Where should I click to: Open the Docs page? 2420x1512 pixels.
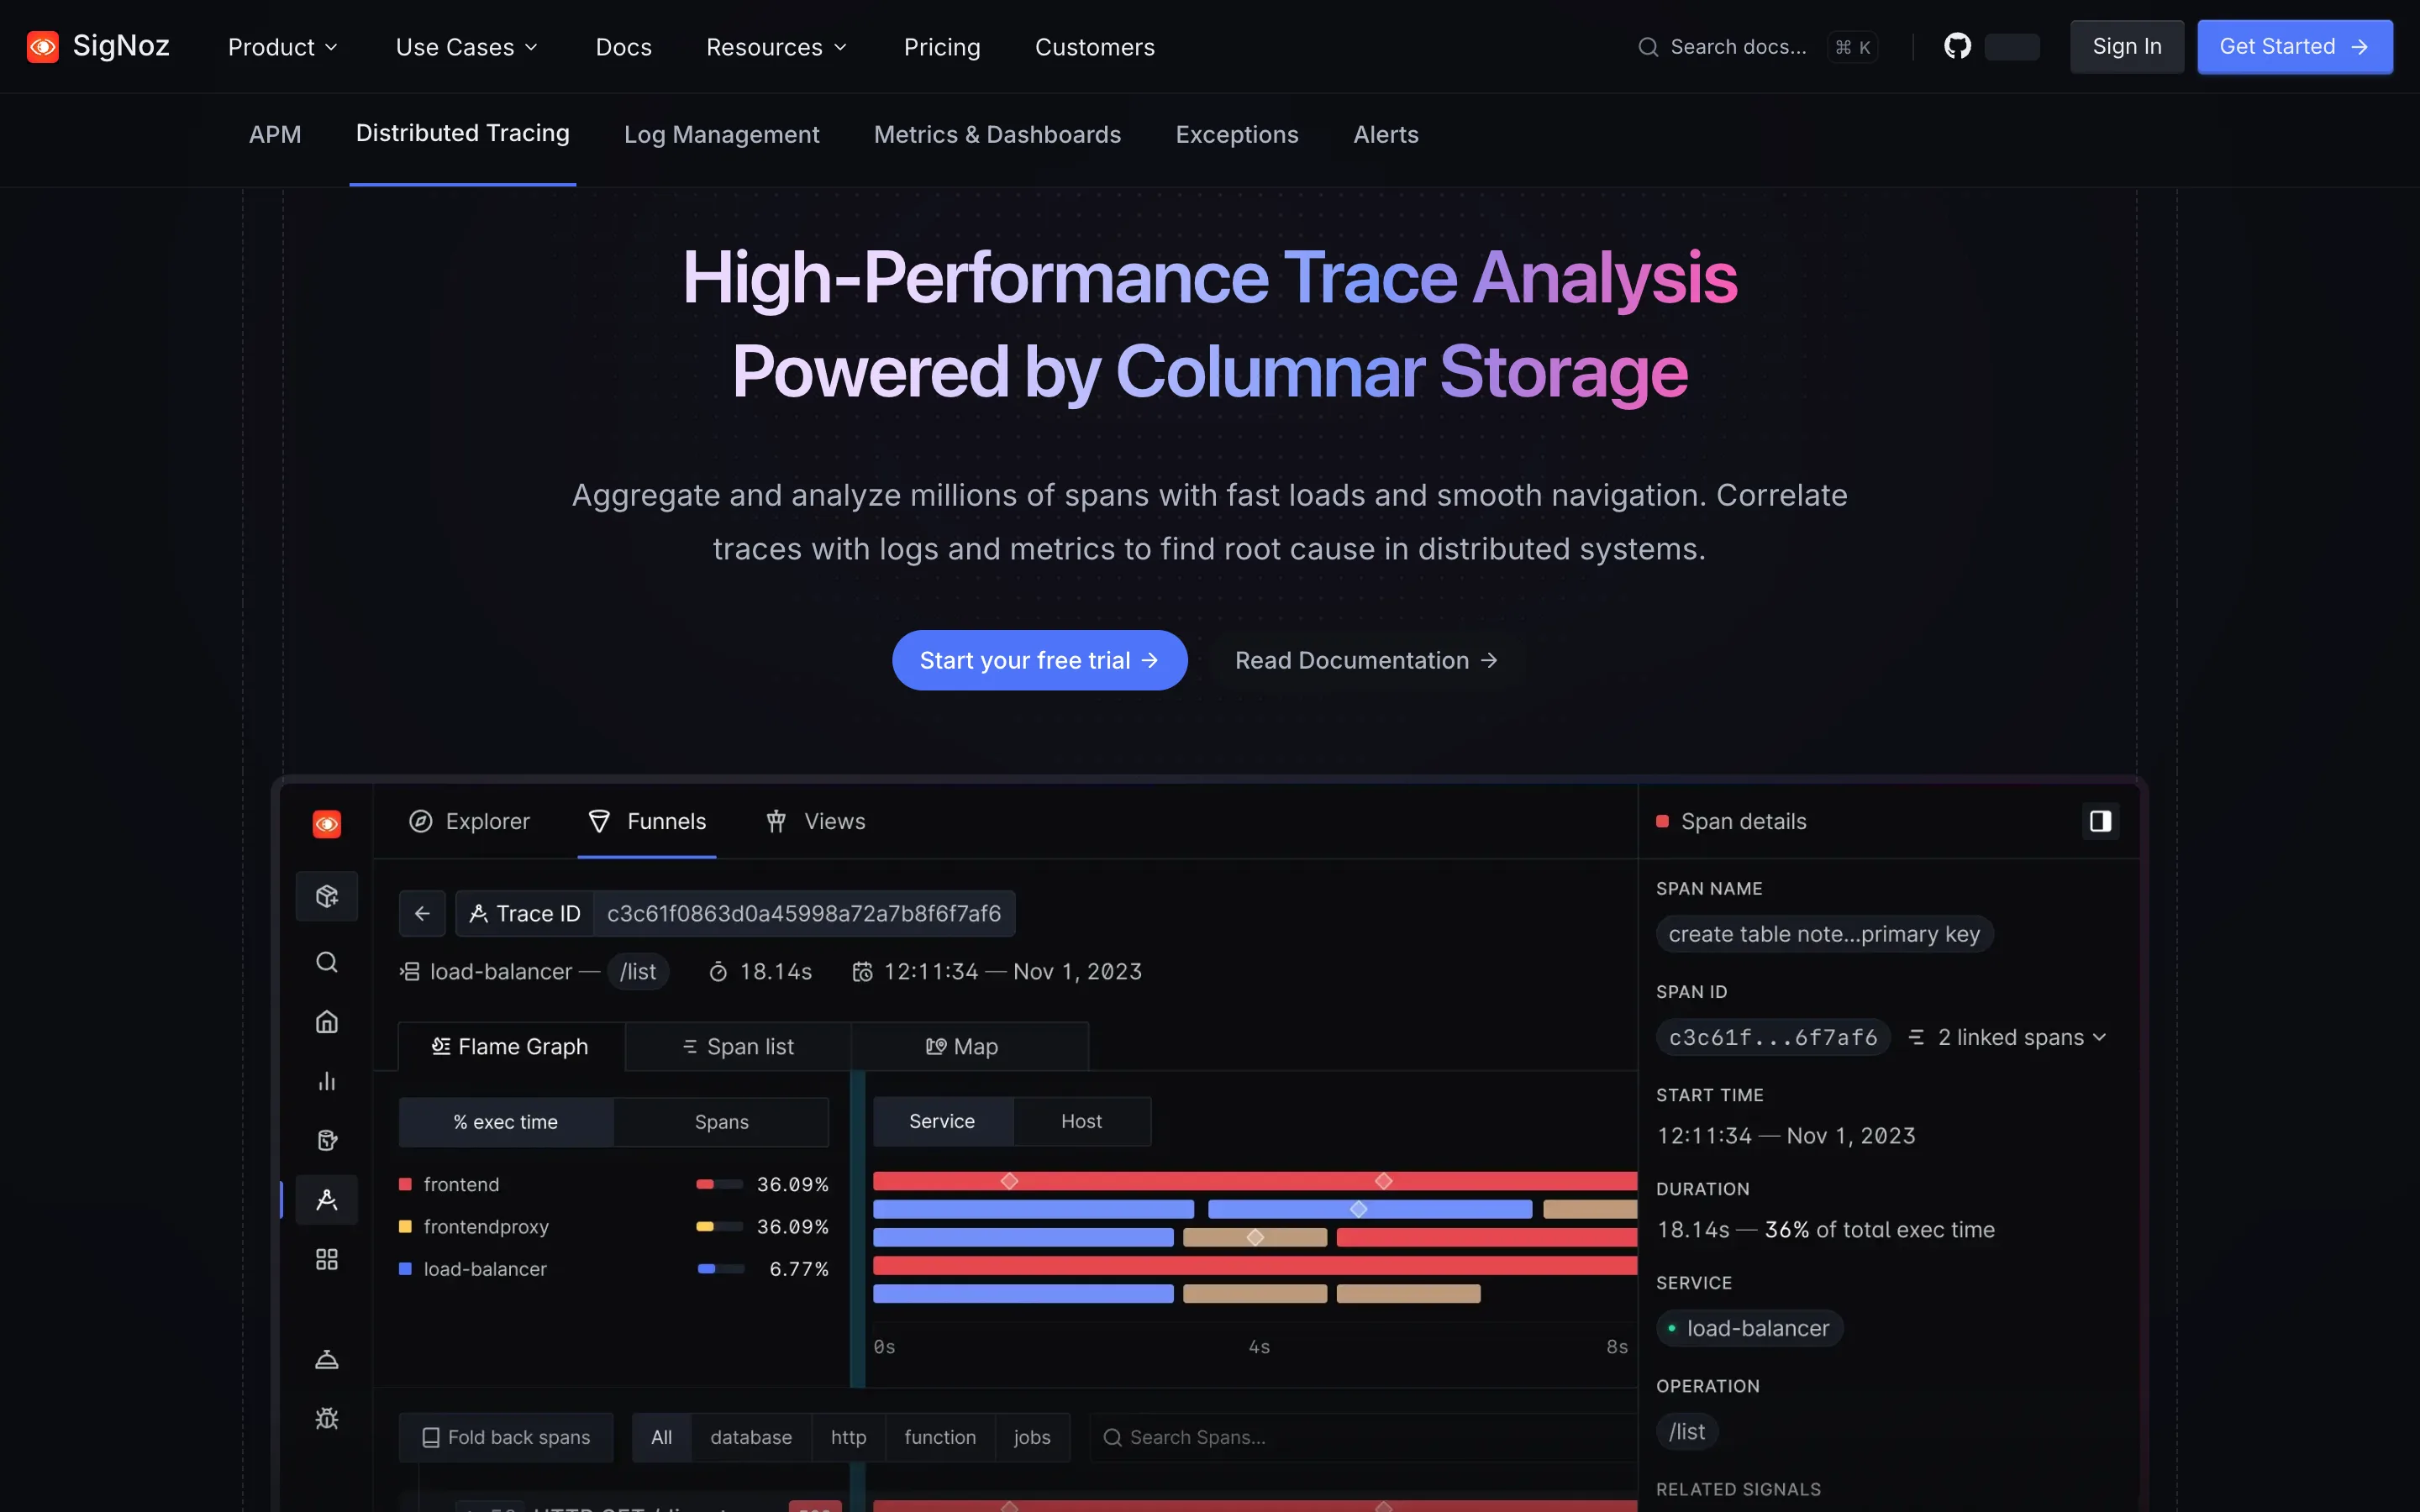(x=623, y=47)
